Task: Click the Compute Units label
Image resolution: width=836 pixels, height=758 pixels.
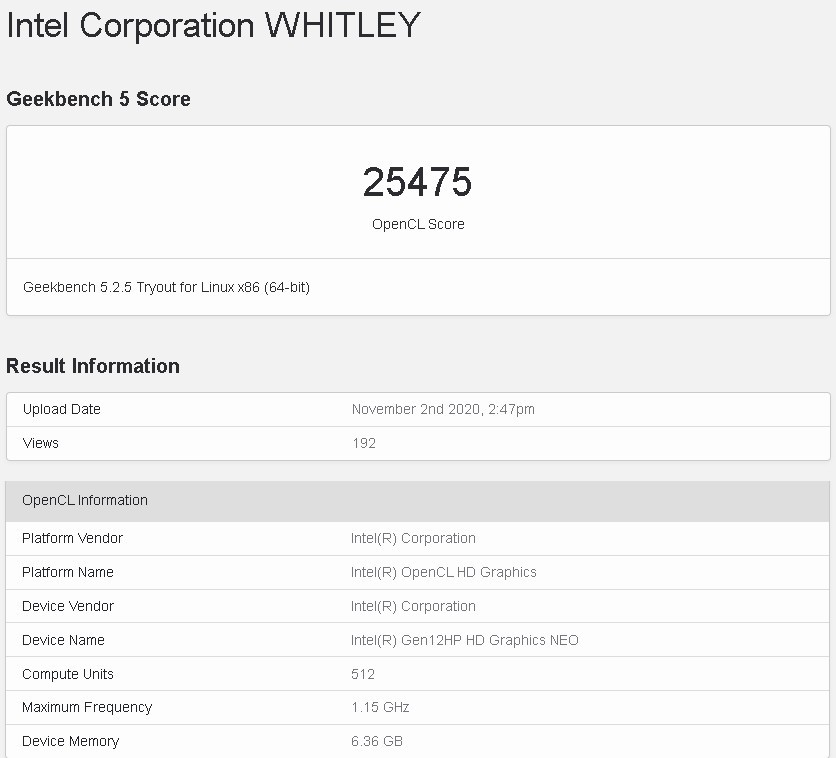Action: click(x=68, y=674)
